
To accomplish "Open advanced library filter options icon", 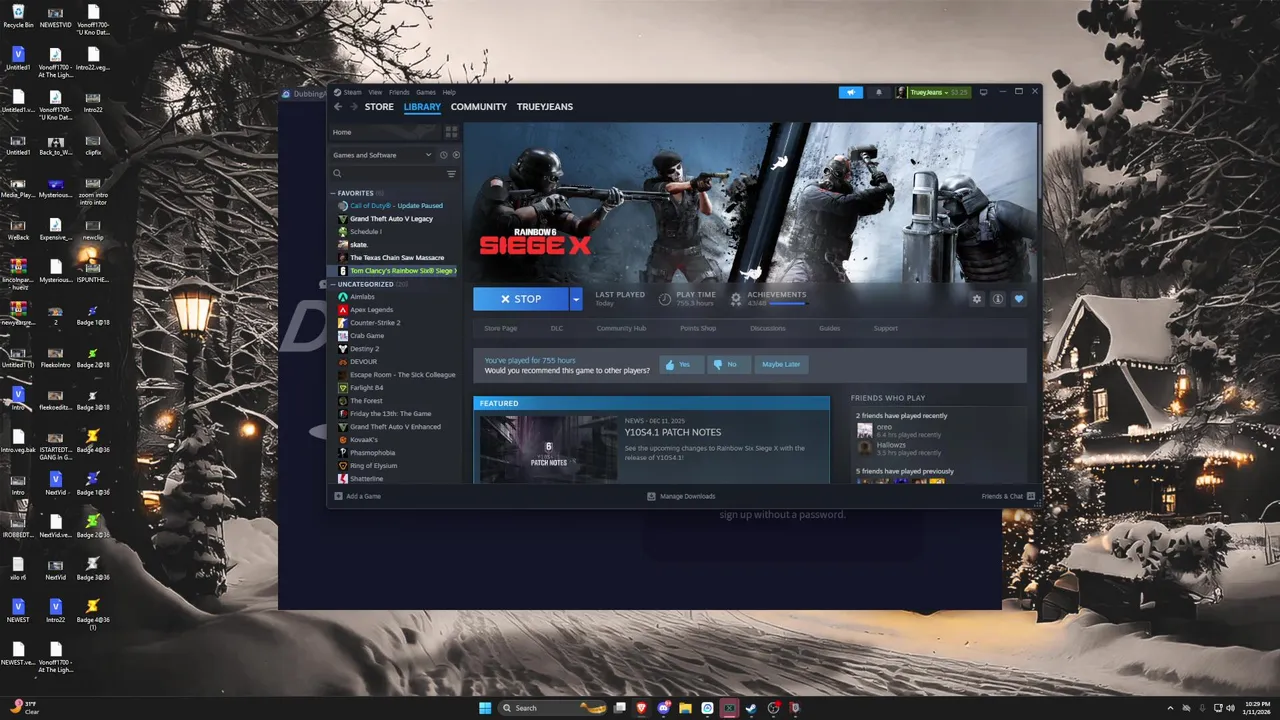I will [451, 174].
